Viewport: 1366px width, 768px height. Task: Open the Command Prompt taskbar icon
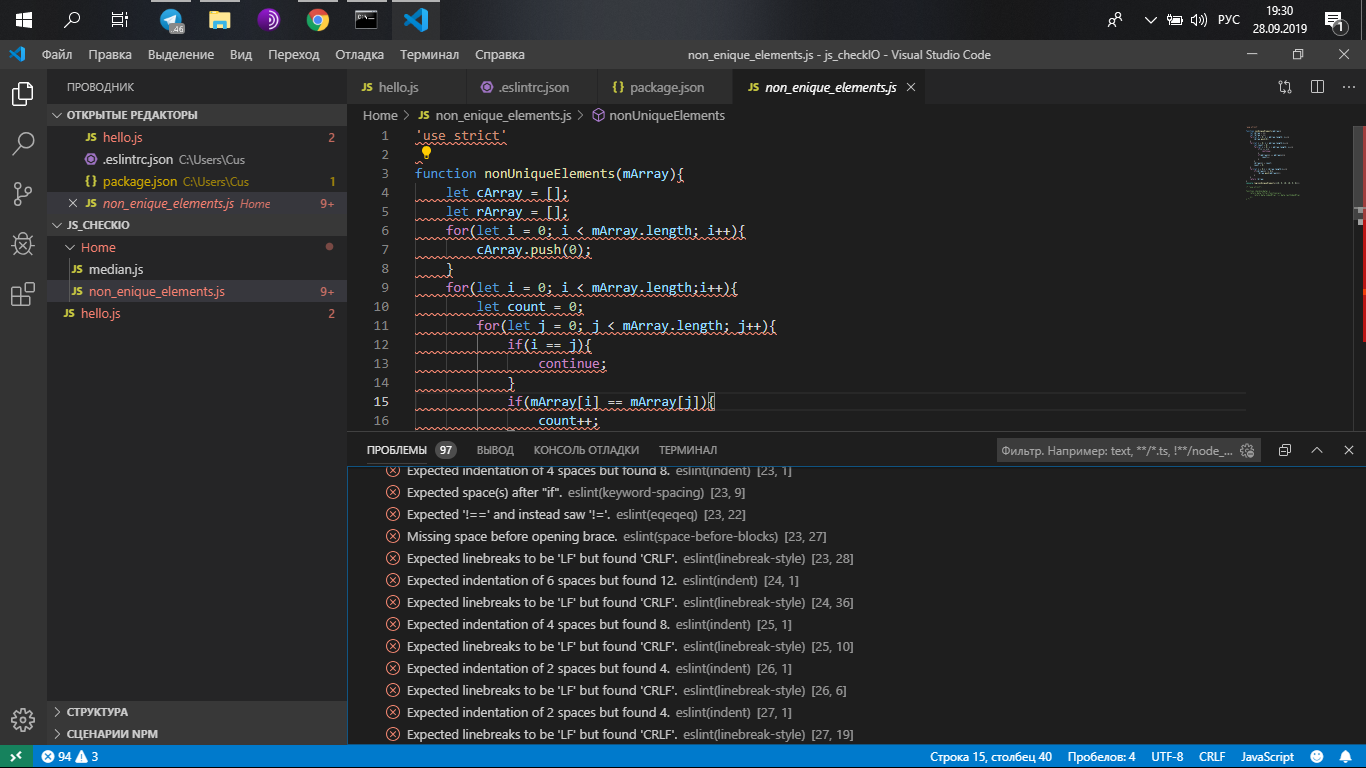pyautogui.click(x=367, y=20)
